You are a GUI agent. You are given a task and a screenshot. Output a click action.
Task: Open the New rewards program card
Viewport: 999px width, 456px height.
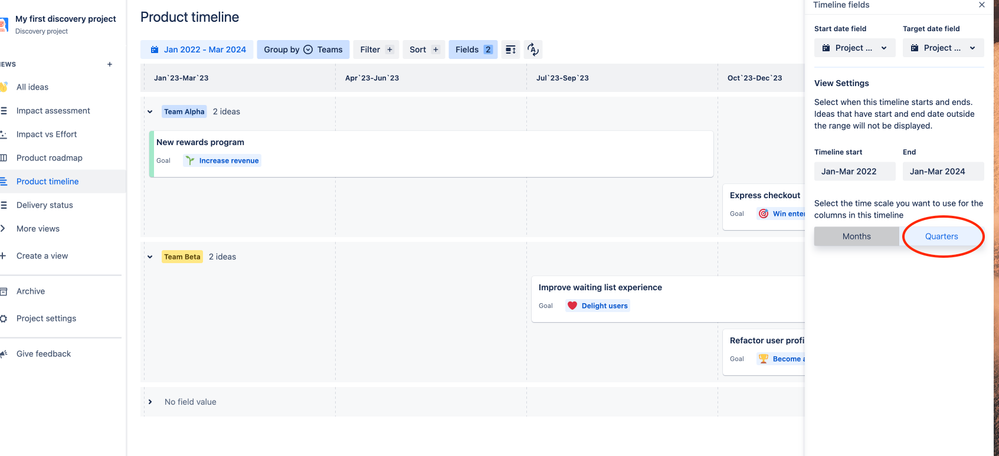[431, 154]
